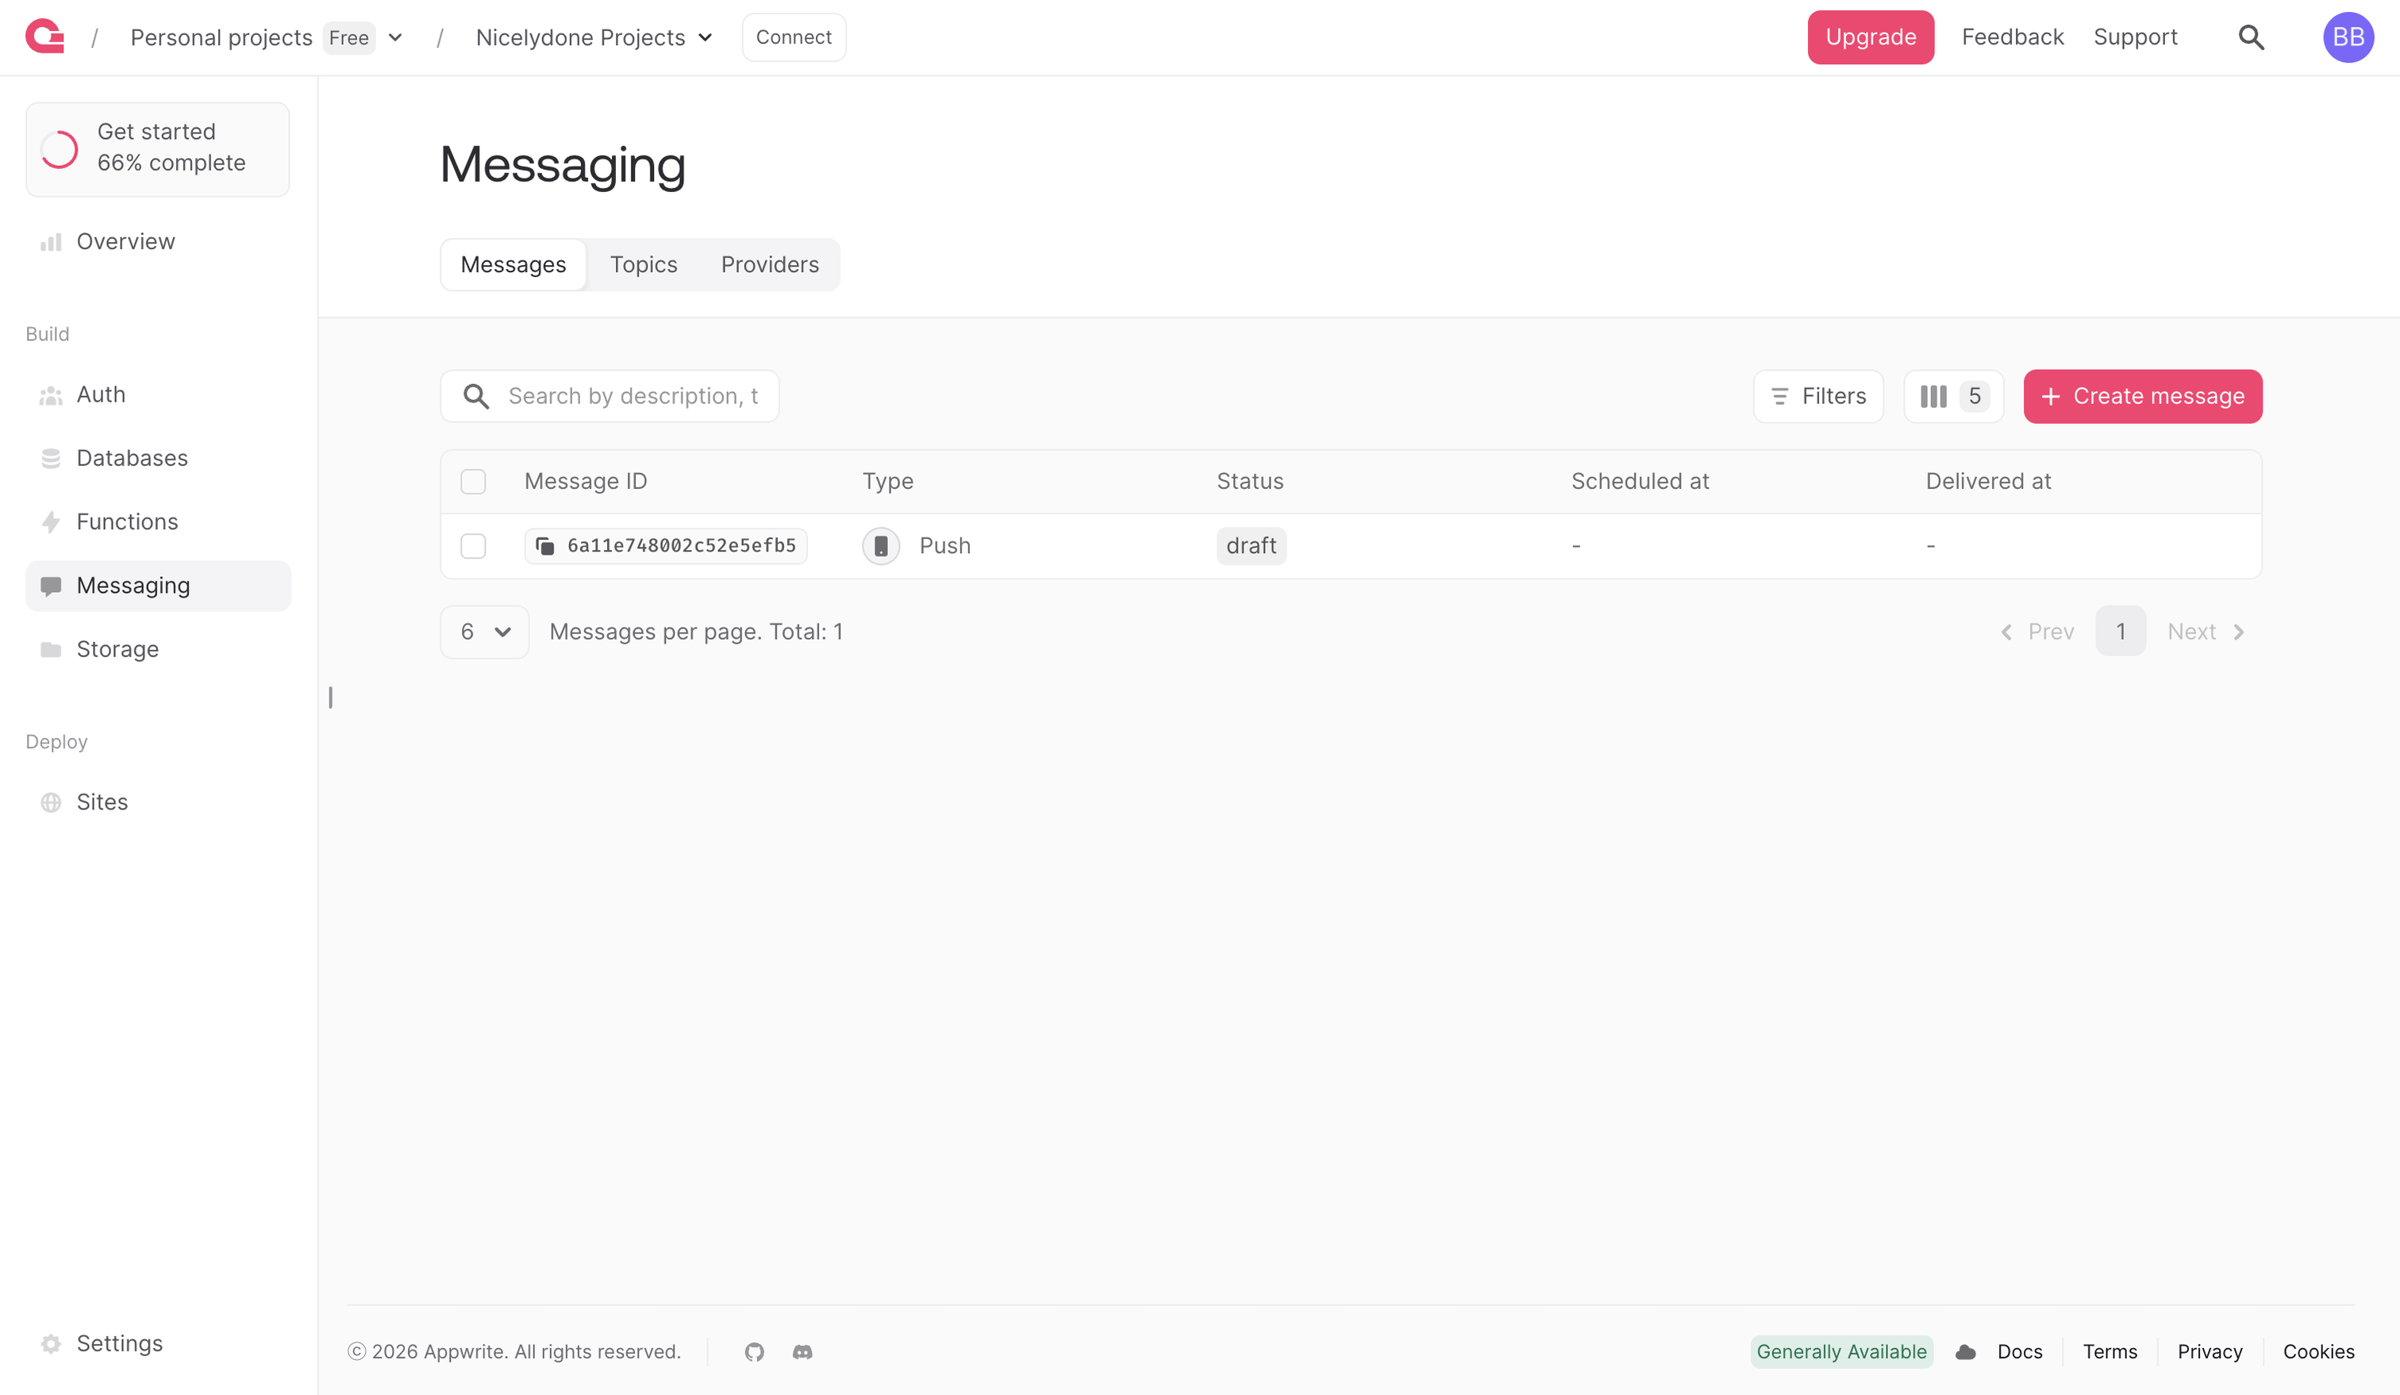Open Privacy link in footer
The width and height of the screenshot is (2400, 1395).
[x=2209, y=1352]
